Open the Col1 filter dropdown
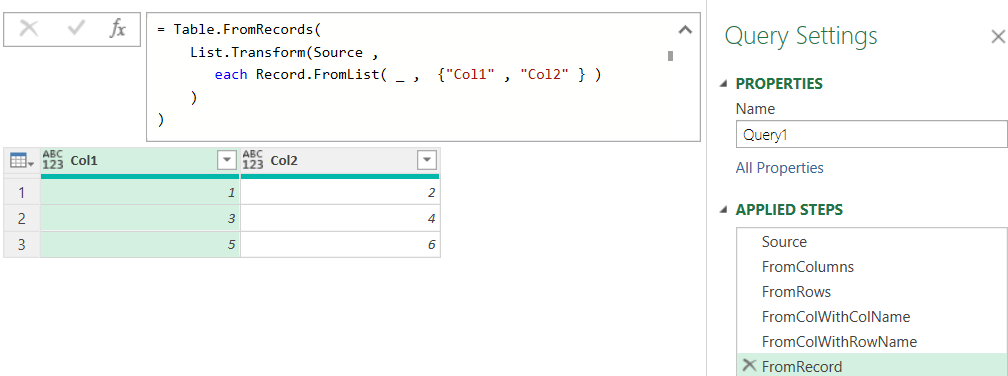Screen dimensions: 1008x376 click(227, 161)
